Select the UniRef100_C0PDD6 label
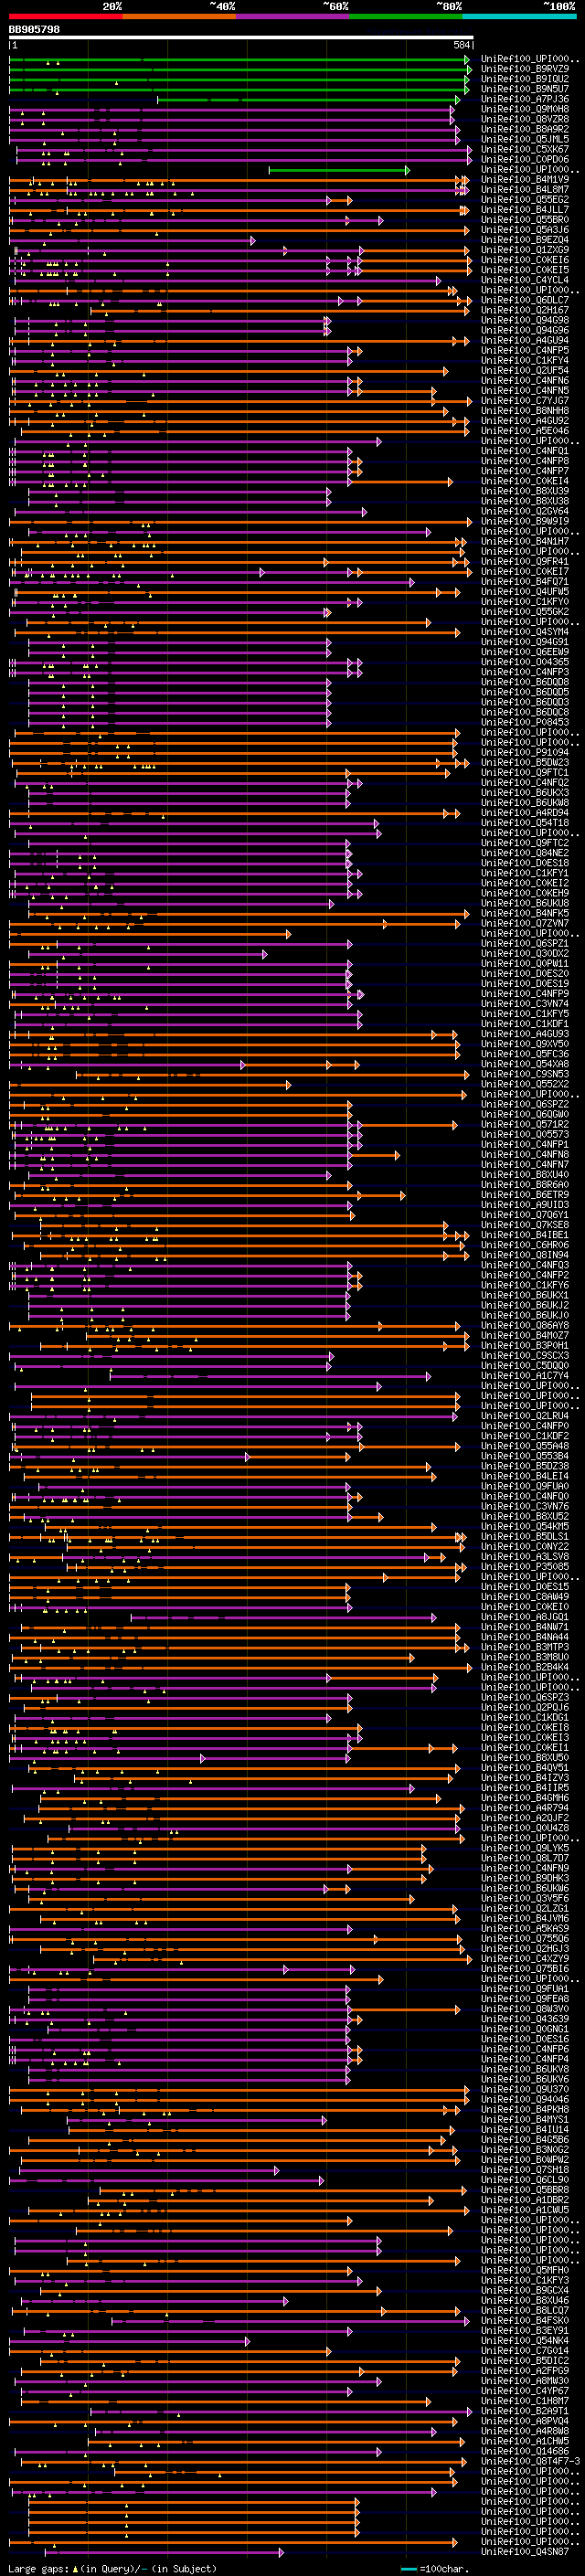 point(525,159)
